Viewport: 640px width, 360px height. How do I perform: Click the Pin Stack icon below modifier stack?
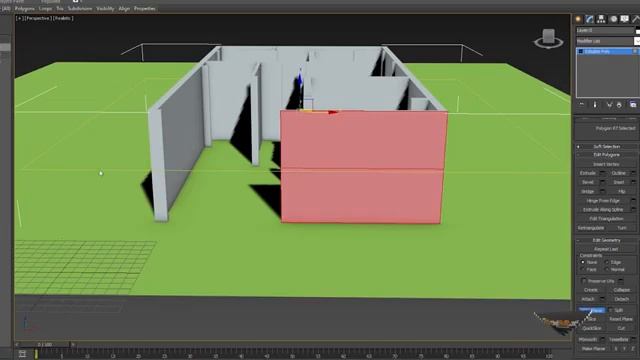pyautogui.click(x=582, y=105)
